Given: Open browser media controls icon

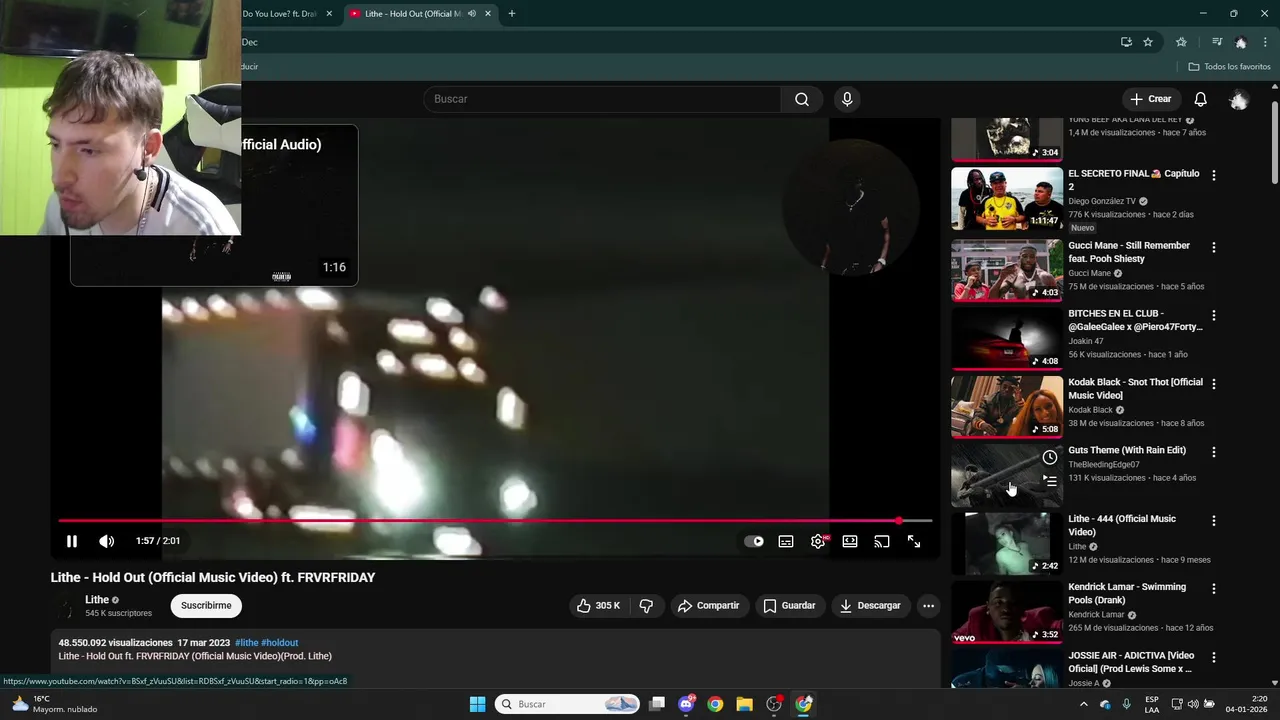Looking at the screenshot, I should 1217,42.
